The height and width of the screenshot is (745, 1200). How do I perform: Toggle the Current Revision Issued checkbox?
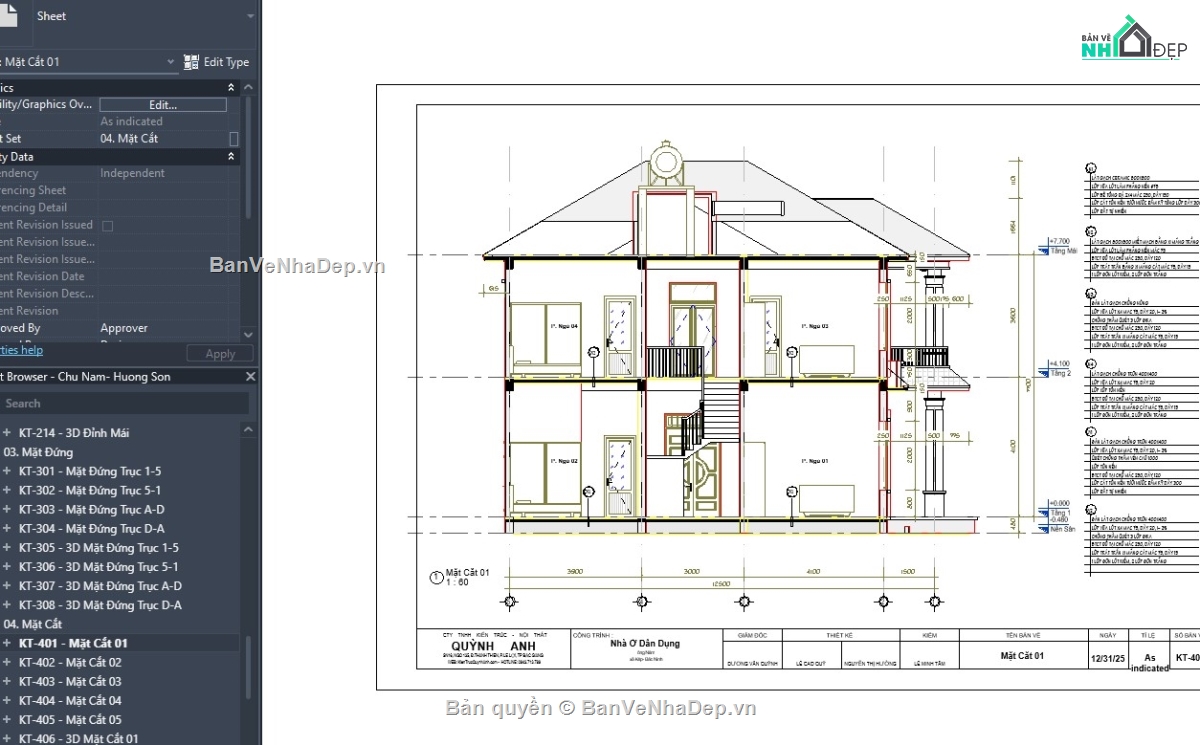108,226
